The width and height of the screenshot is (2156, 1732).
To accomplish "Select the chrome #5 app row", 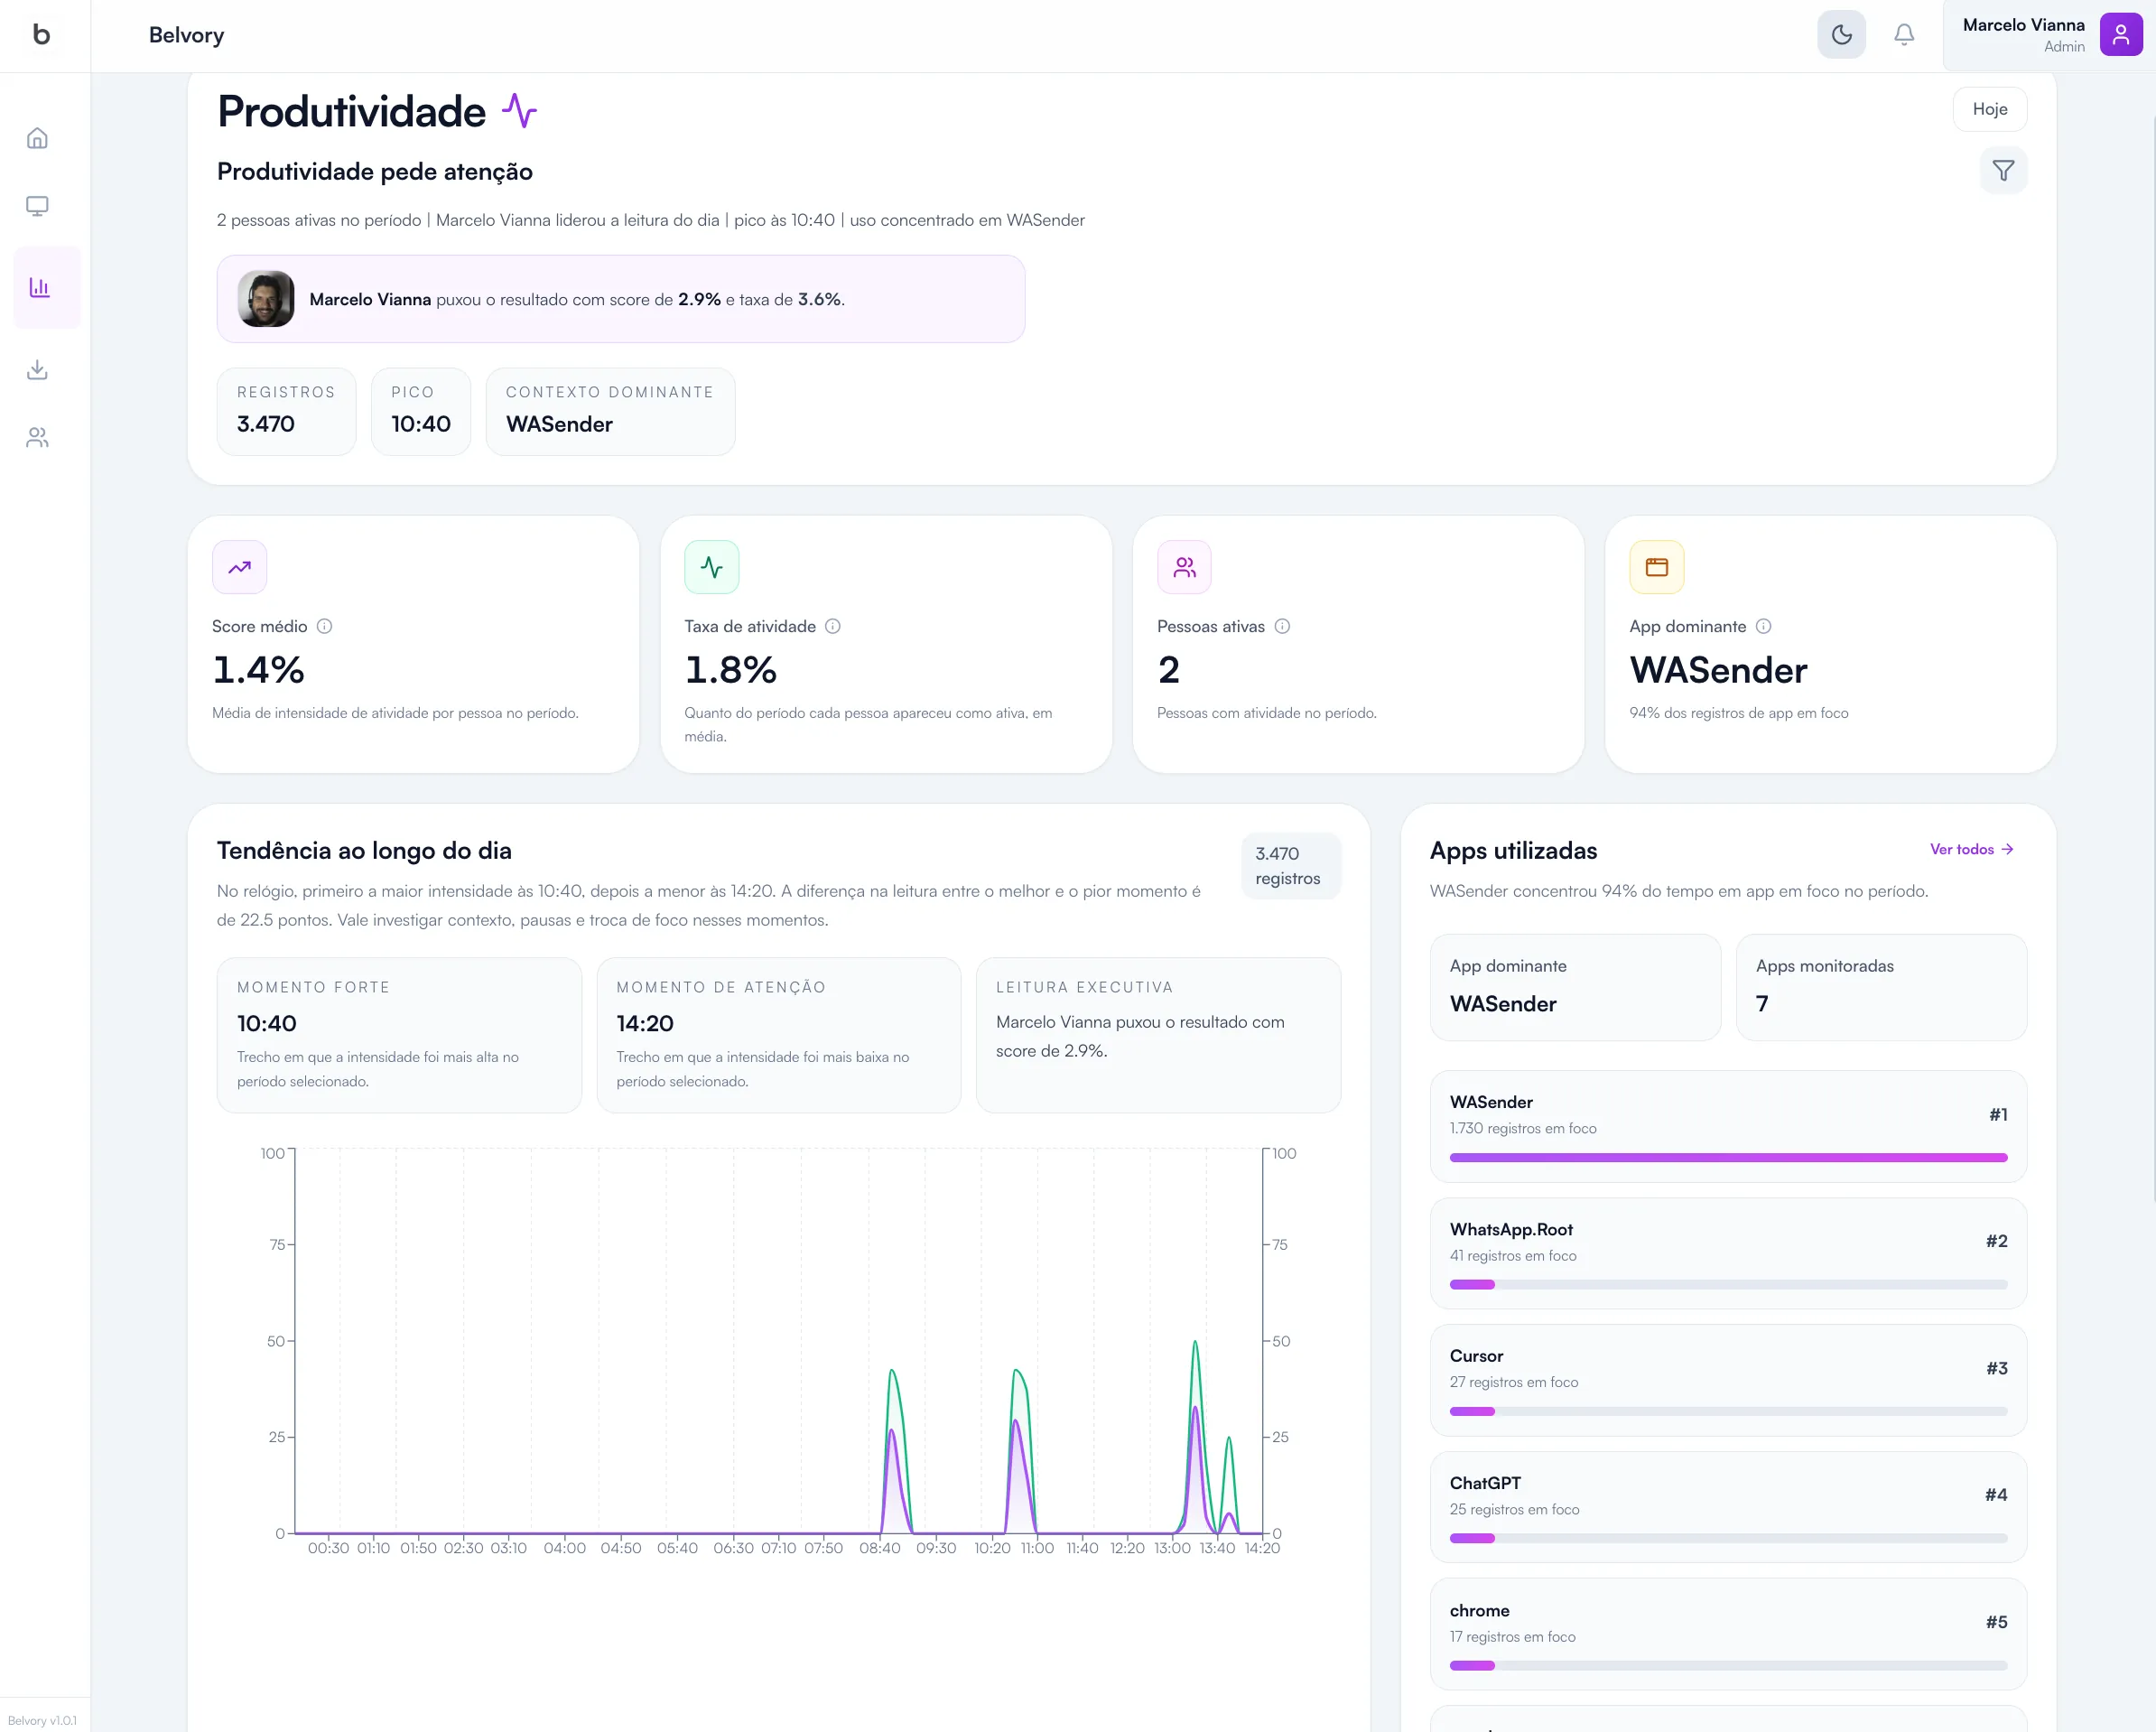I will pos(1728,1634).
